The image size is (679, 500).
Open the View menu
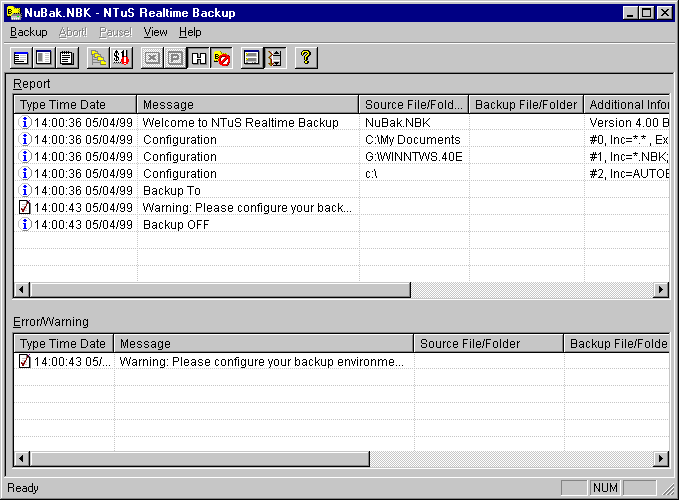pos(155,32)
